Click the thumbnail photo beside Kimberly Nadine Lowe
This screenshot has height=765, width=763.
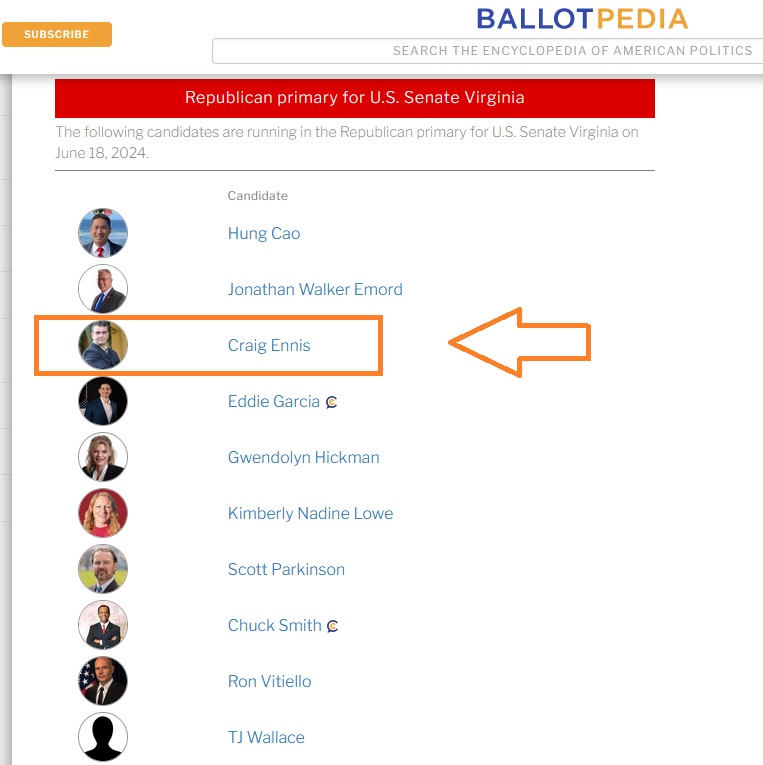[x=103, y=513]
